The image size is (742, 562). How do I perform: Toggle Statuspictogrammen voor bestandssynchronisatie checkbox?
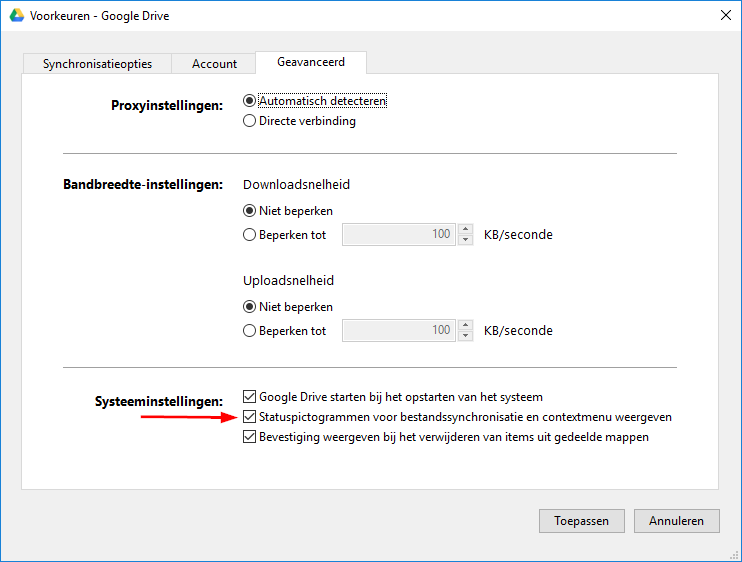[249, 416]
